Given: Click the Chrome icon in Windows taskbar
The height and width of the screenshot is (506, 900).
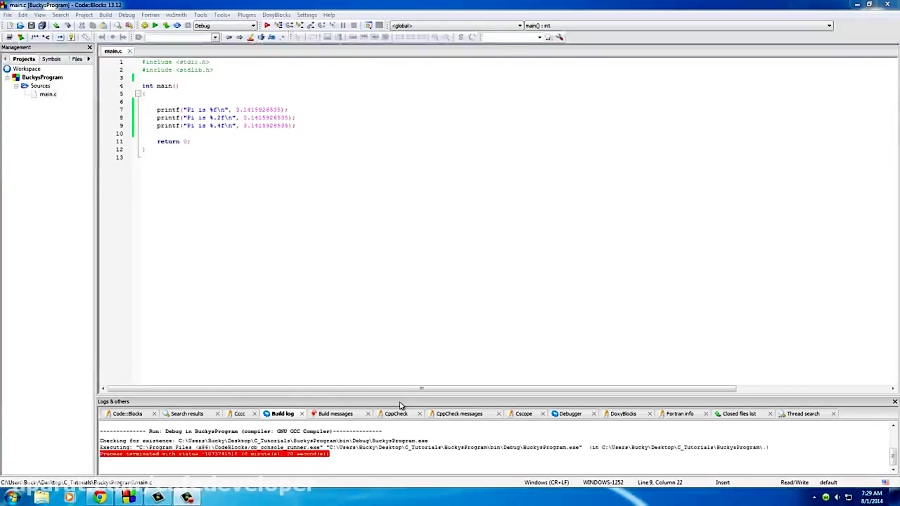Looking at the screenshot, I should [100, 496].
